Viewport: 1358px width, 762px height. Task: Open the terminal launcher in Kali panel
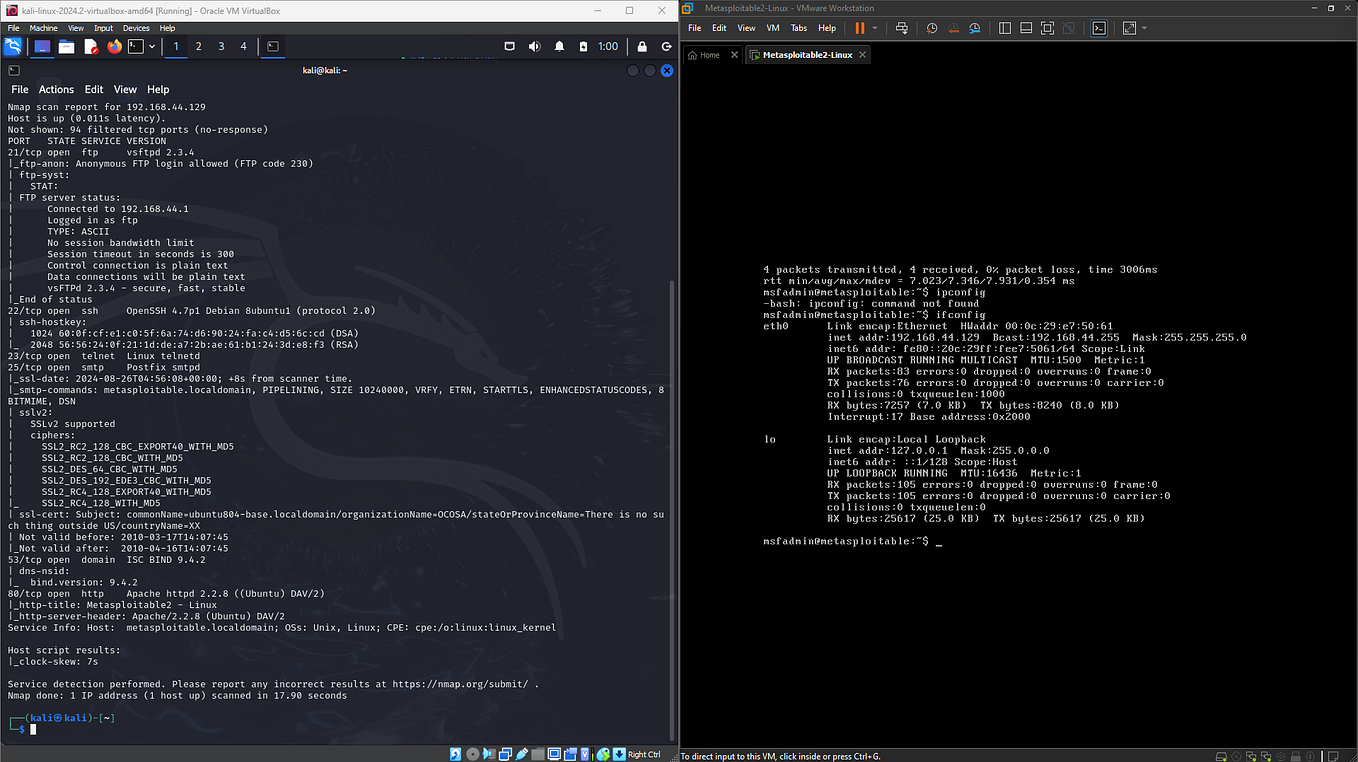click(135, 46)
